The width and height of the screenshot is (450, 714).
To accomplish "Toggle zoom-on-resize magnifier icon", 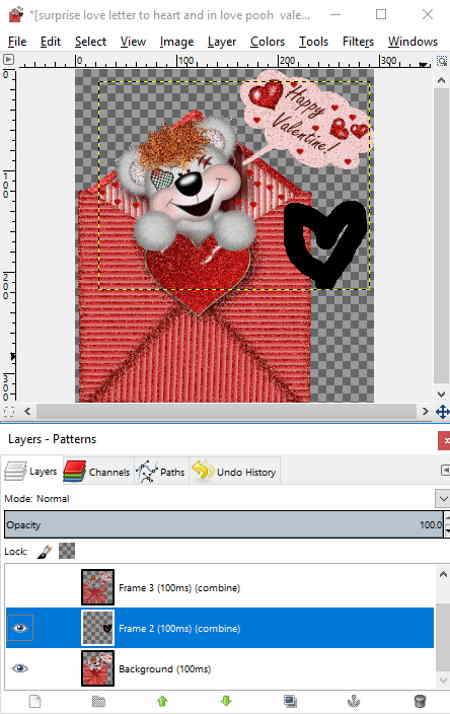I will pos(442,60).
